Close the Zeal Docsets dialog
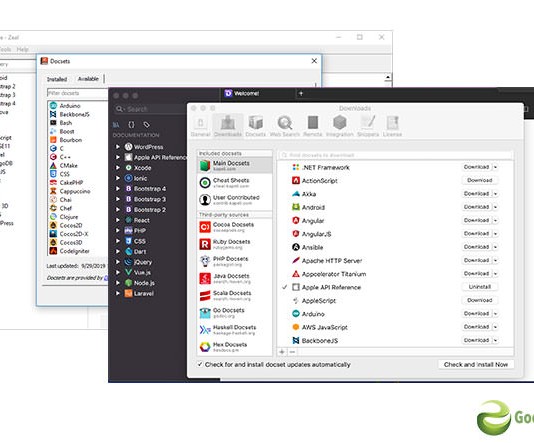 coord(314,61)
